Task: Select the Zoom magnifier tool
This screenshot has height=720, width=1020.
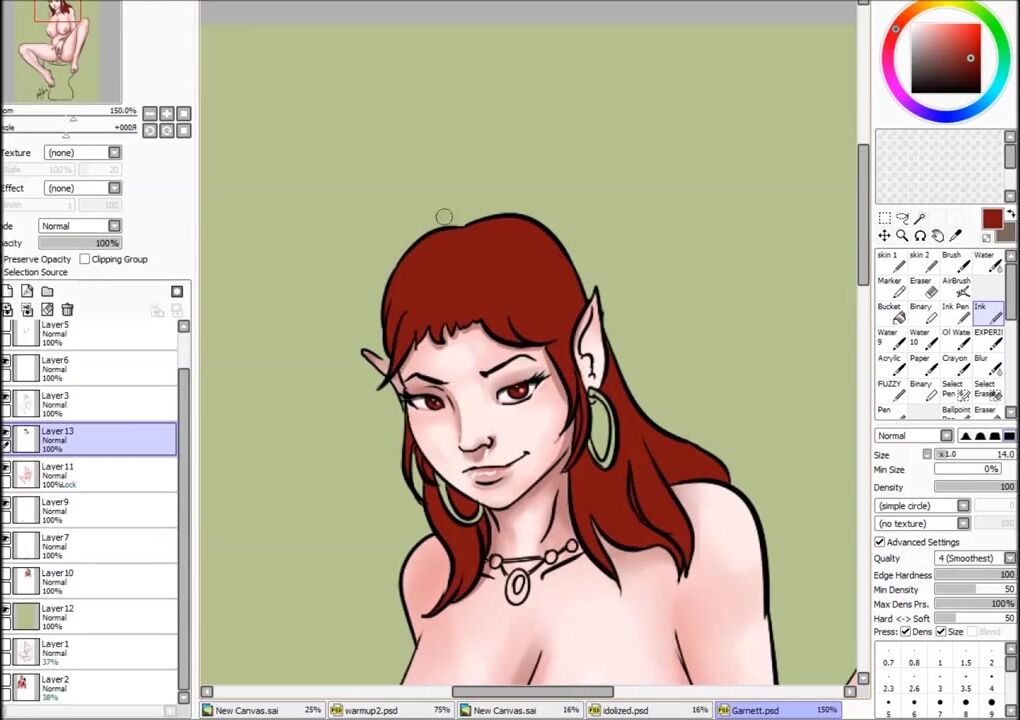Action: [902, 236]
